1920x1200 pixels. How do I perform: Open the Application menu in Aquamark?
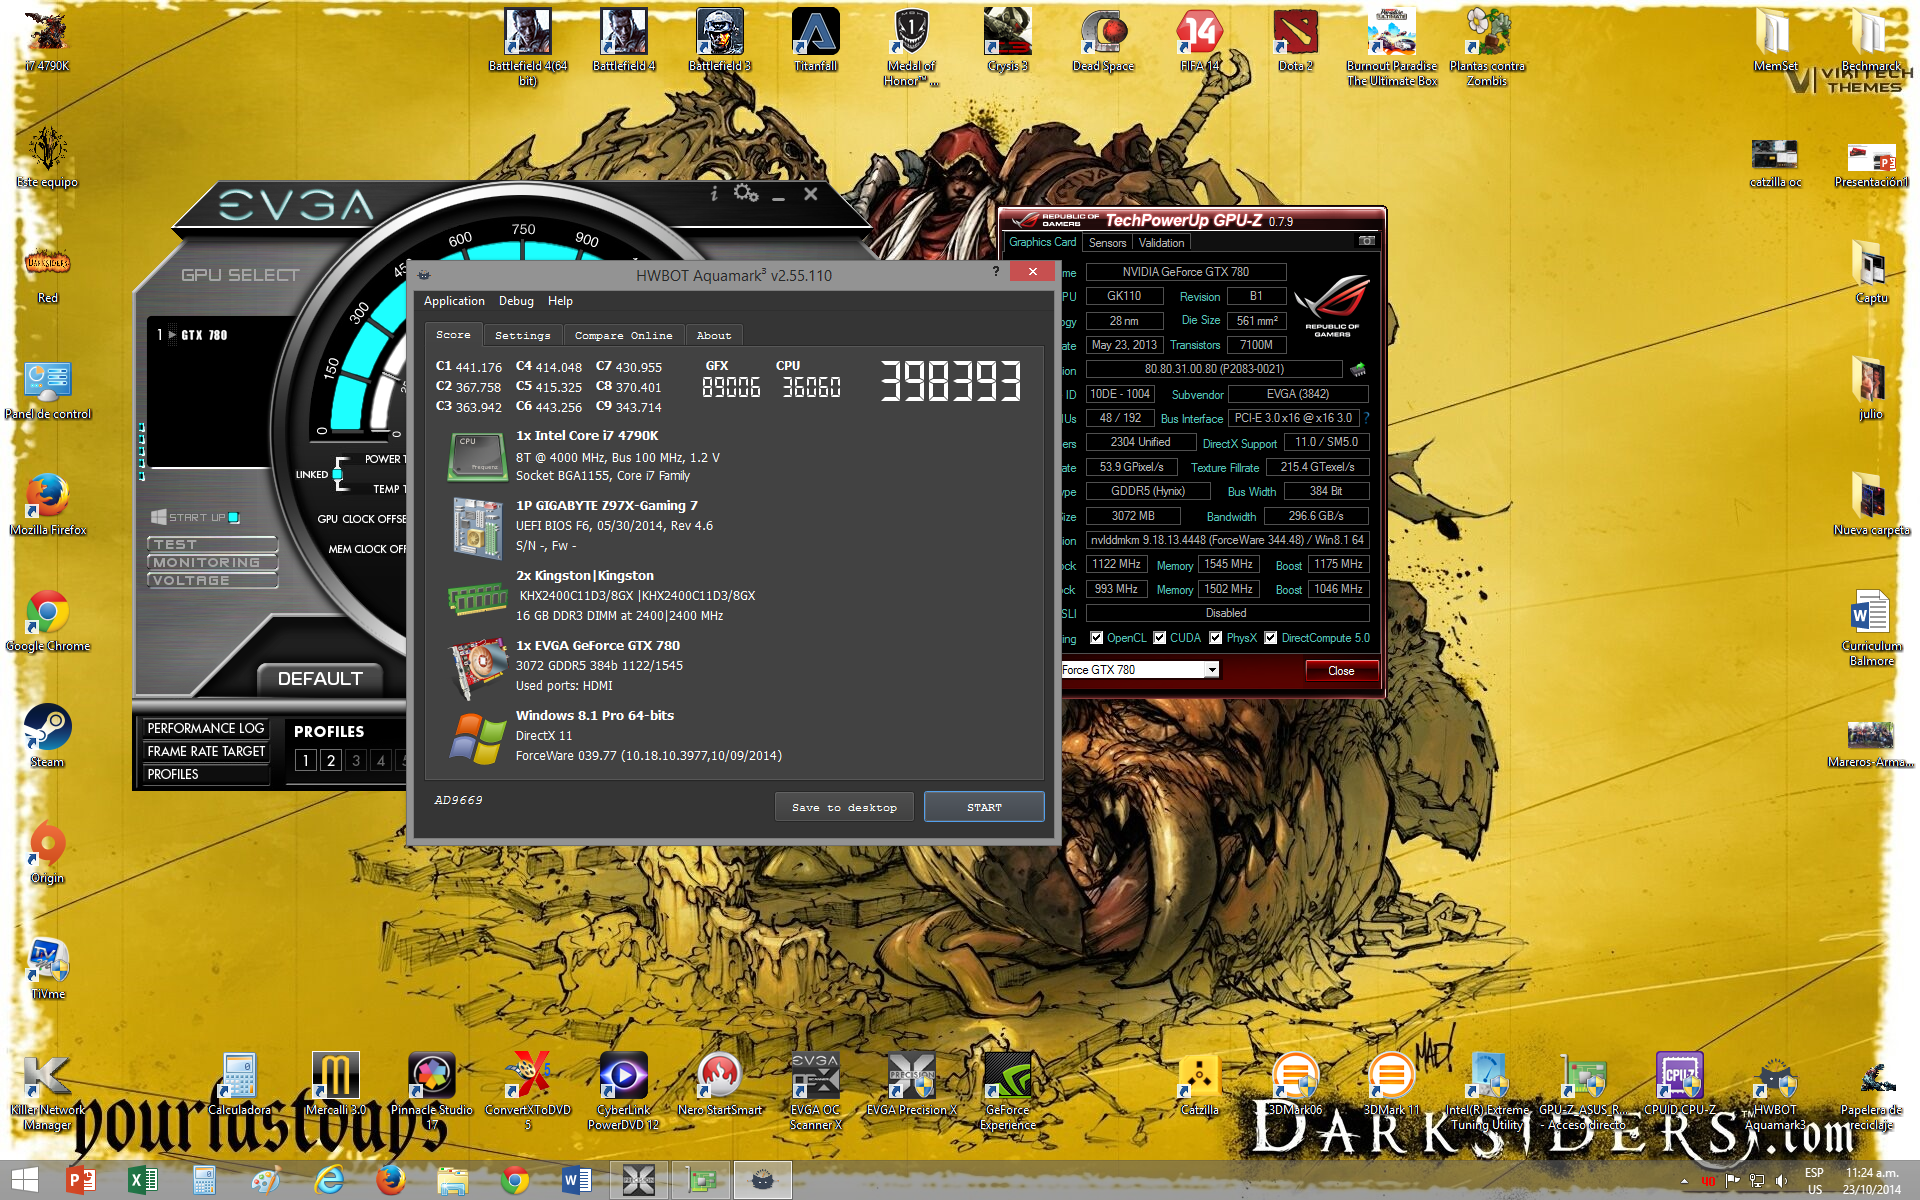(454, 301)
